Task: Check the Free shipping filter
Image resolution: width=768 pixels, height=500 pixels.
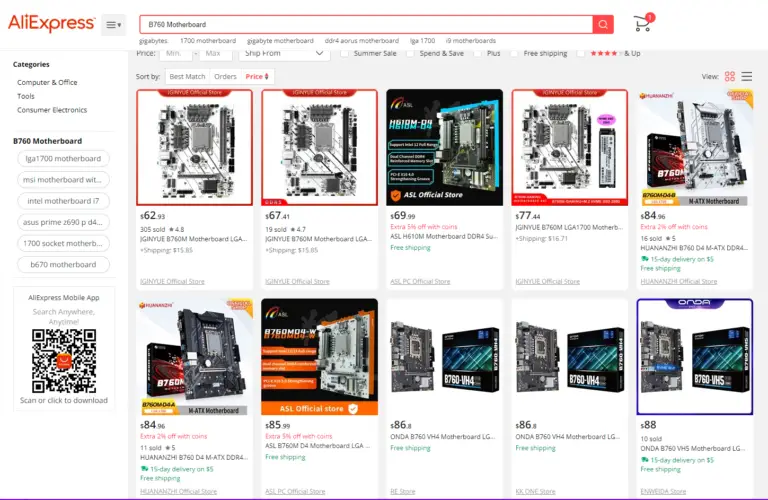Action: click(x=514, y=53)
